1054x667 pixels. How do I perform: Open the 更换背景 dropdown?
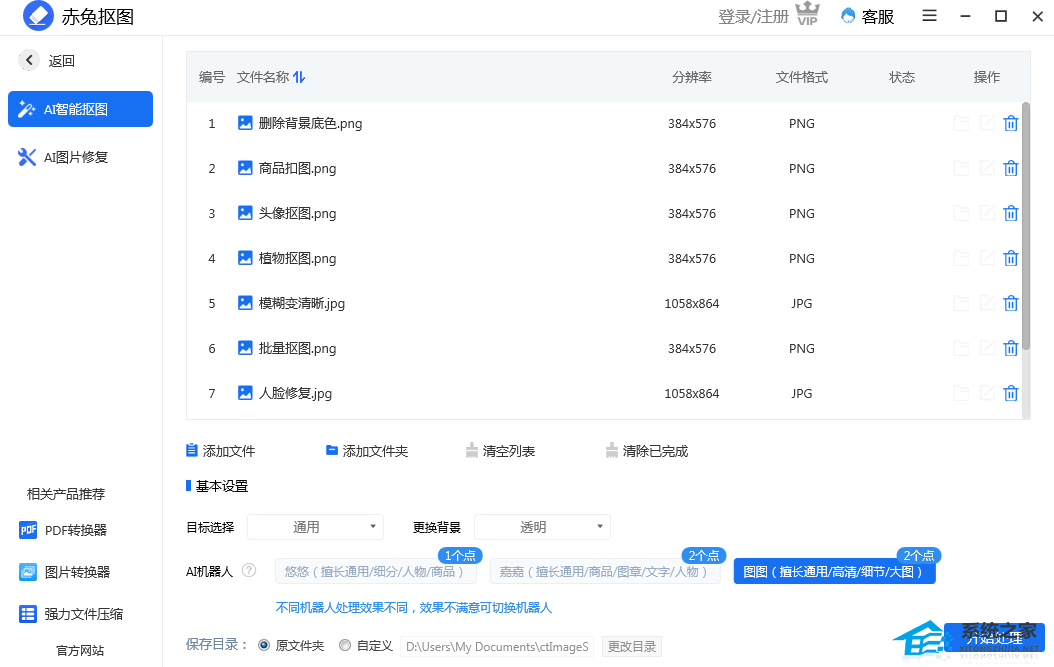541,527
